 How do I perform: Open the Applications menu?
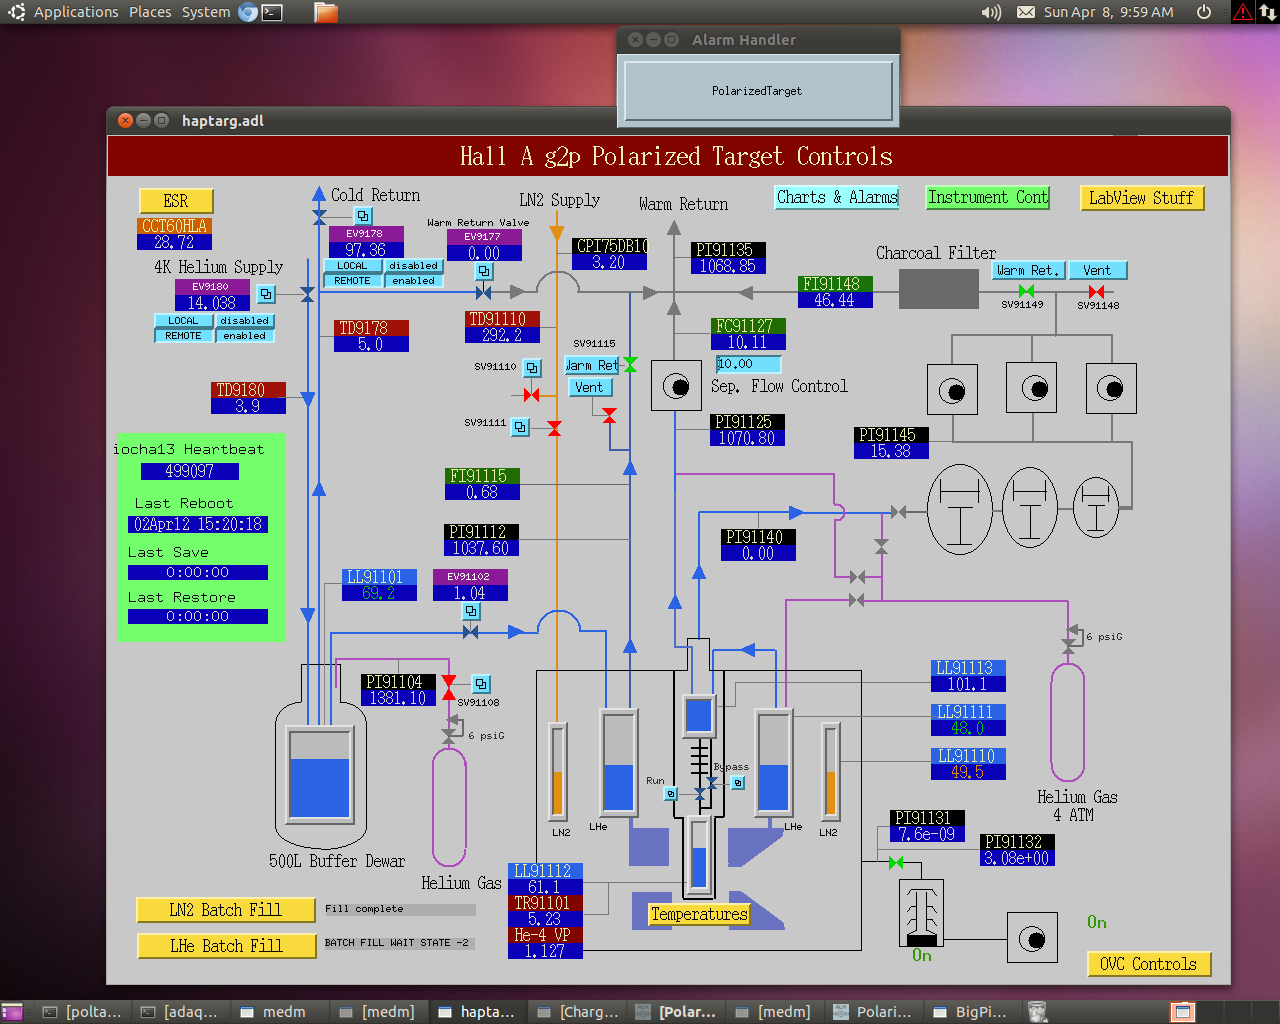click(x=76, y=12)
